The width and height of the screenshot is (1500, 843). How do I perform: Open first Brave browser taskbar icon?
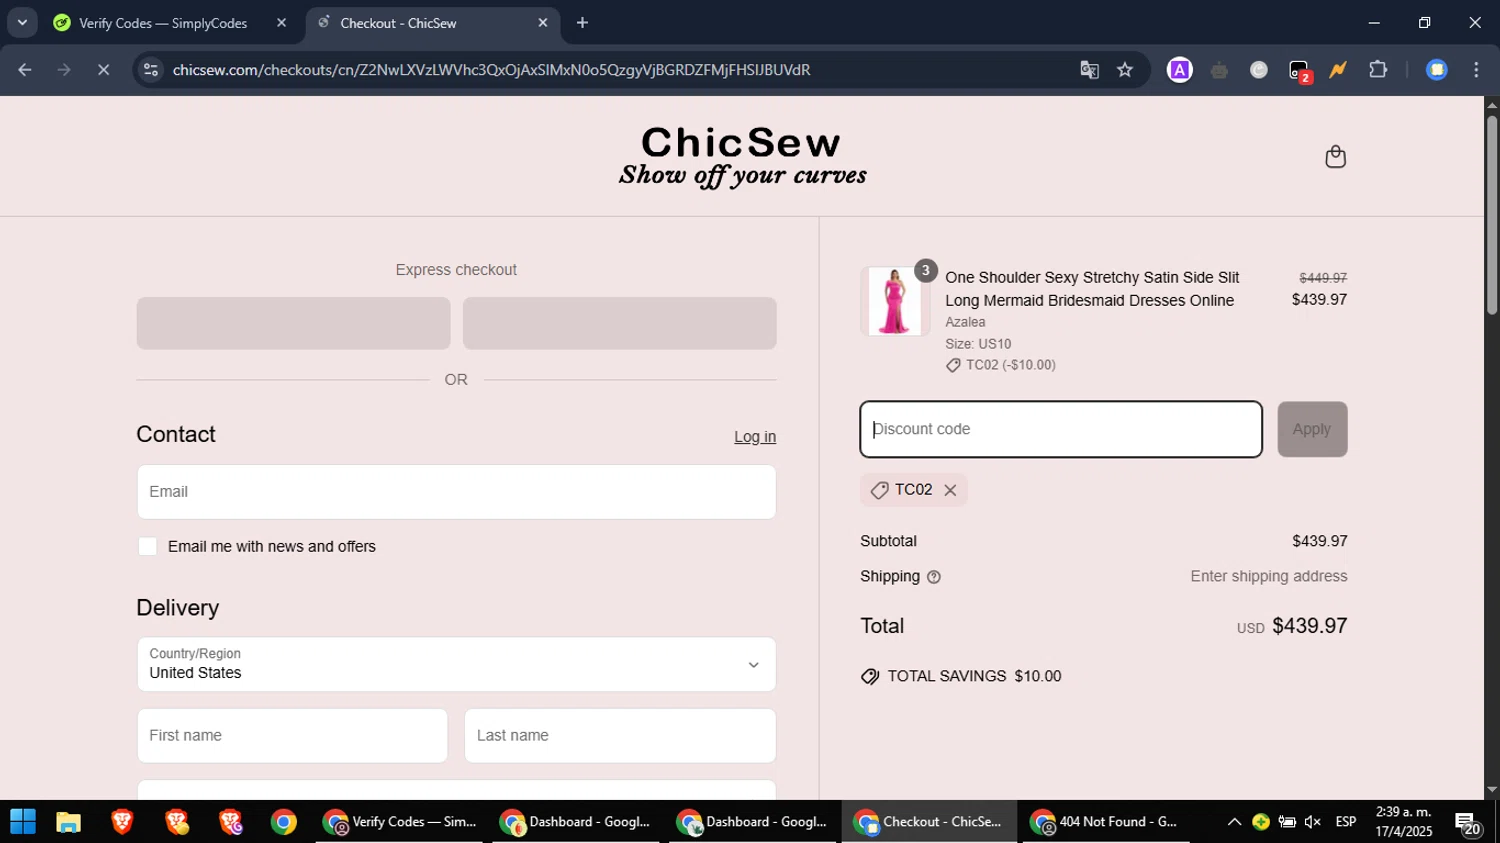point(122,822)
